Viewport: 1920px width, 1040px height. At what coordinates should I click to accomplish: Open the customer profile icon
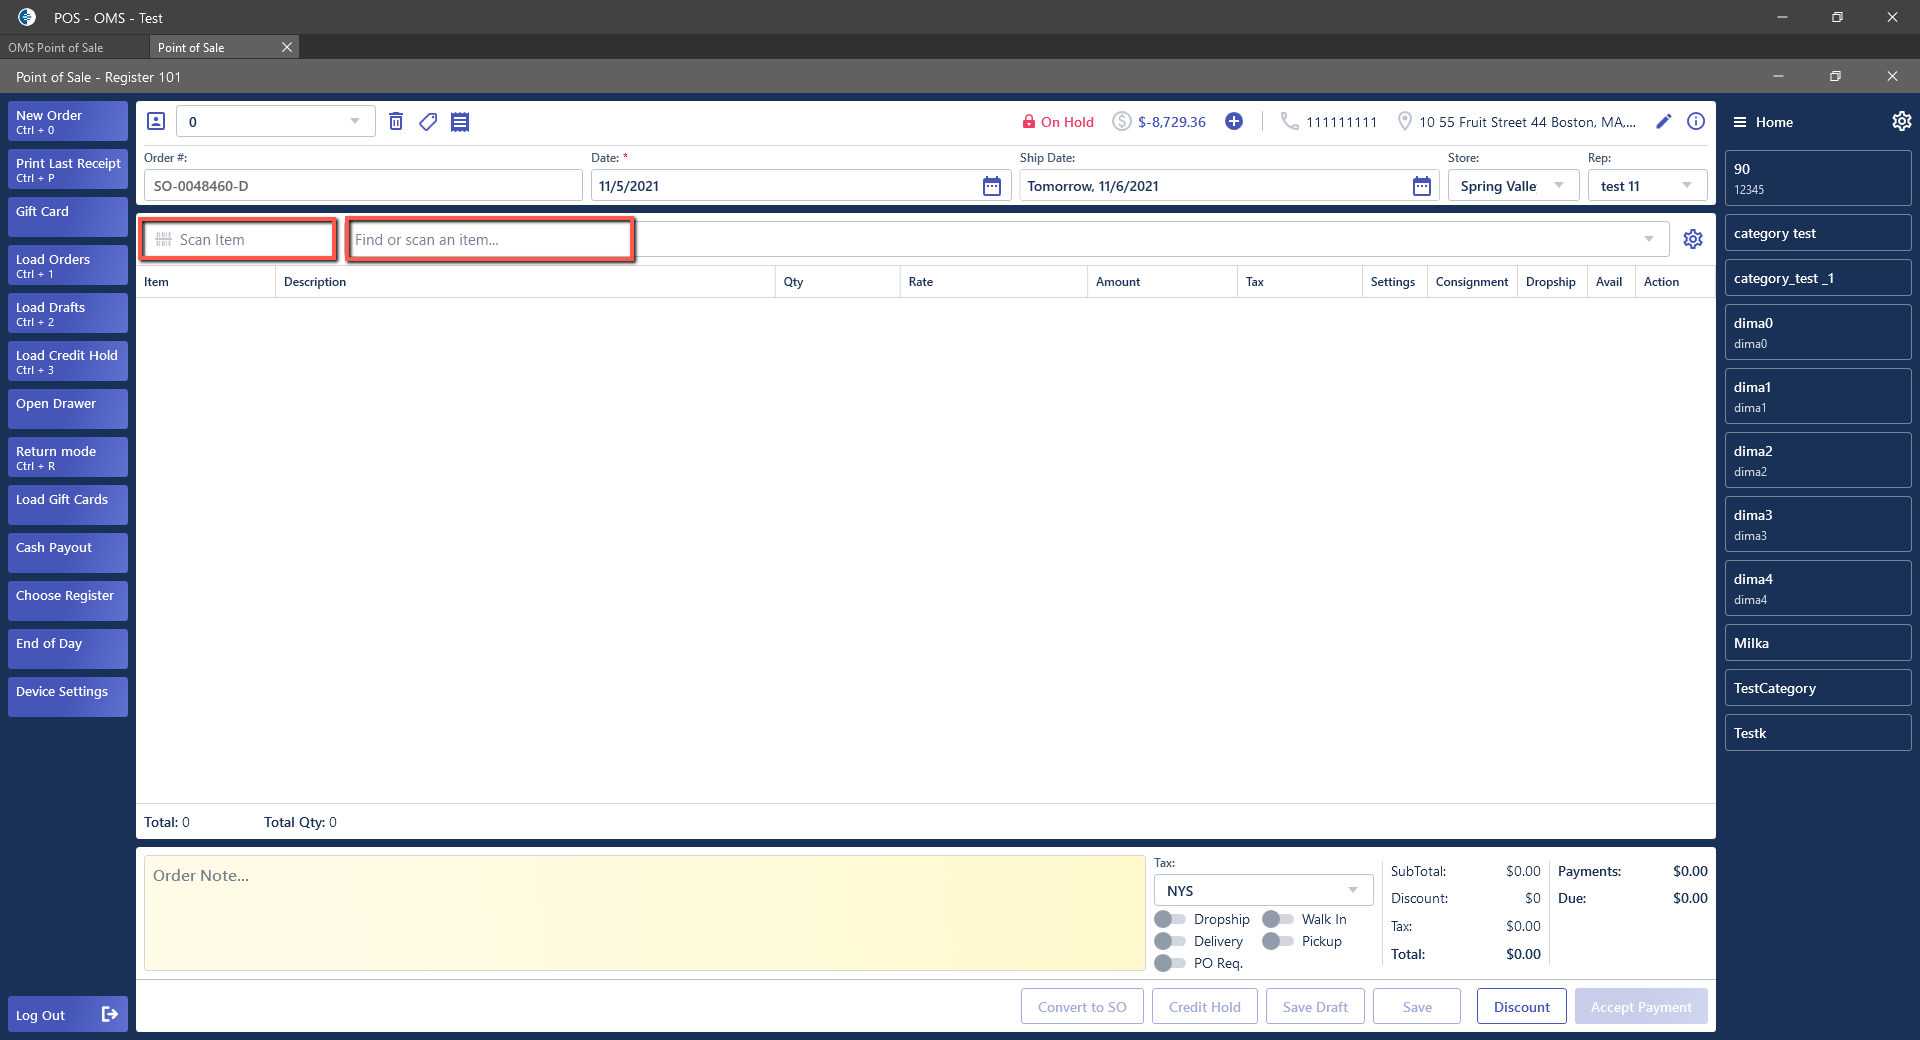[156, 121]
